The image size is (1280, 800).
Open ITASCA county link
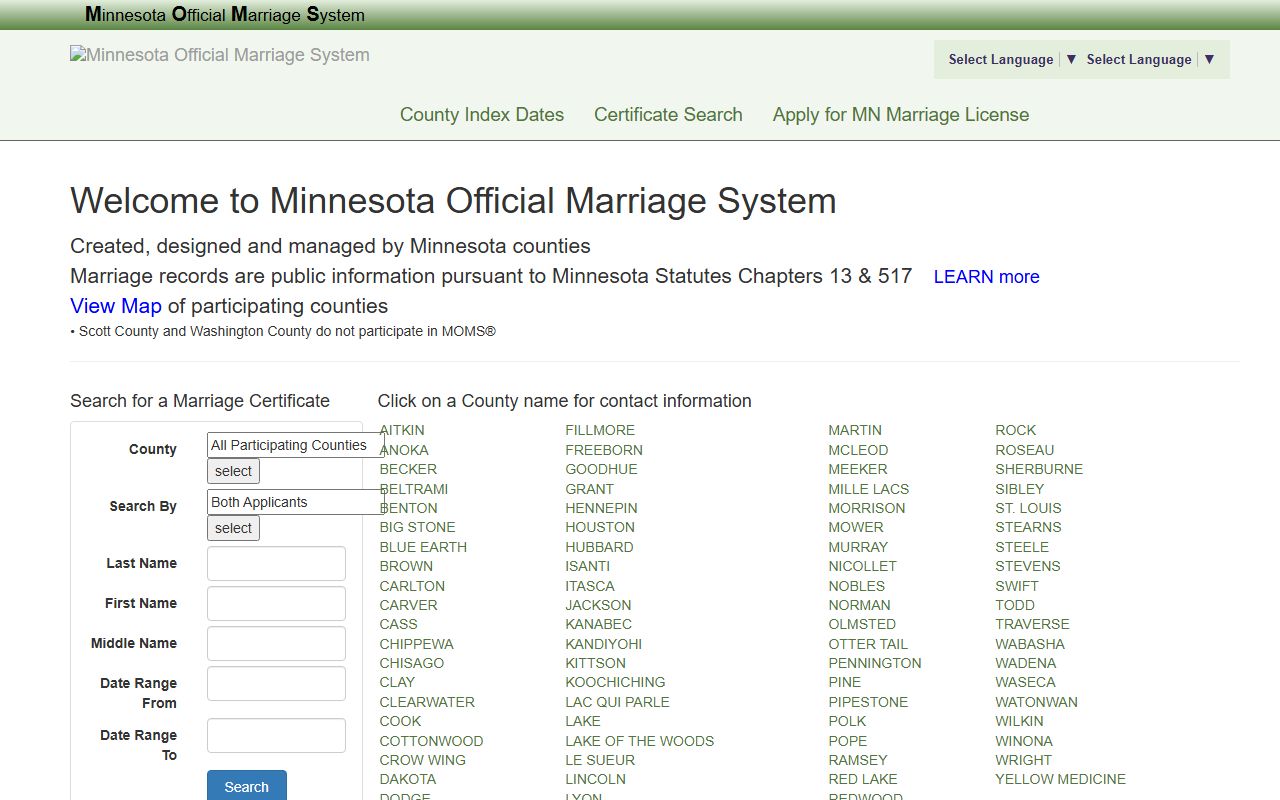click(x=590, y=586)
